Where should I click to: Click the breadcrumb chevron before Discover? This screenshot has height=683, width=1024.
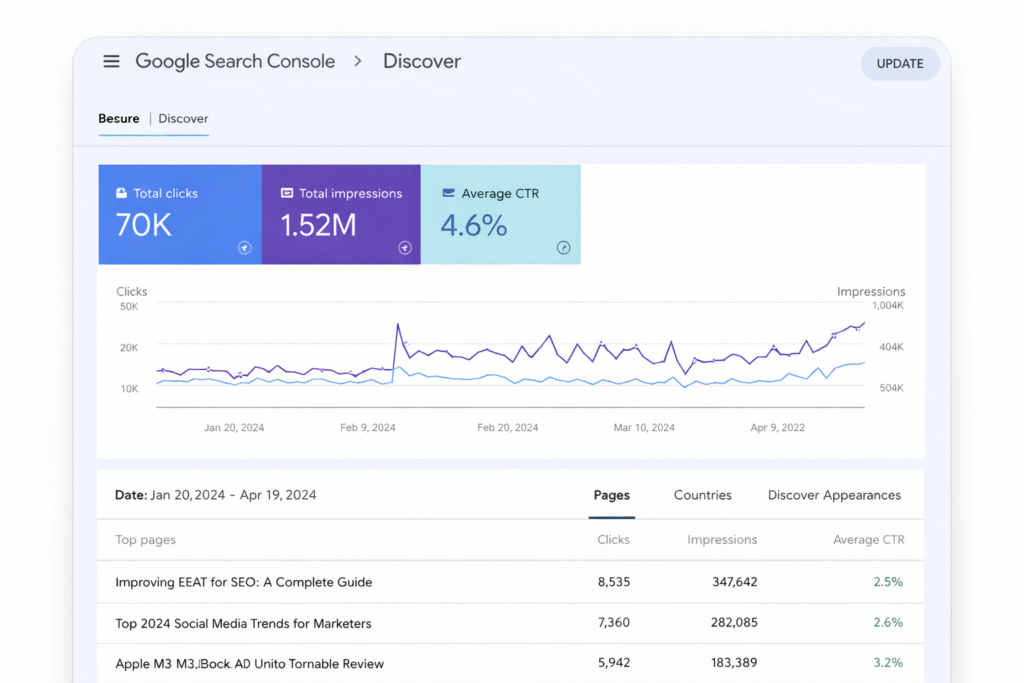358,62
